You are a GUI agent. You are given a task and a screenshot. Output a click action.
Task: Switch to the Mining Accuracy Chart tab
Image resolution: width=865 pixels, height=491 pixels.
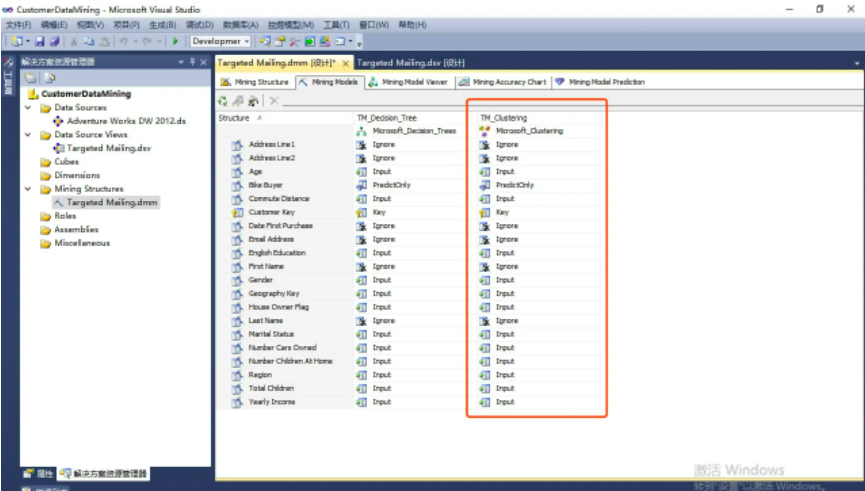click(x=502, y=82)
